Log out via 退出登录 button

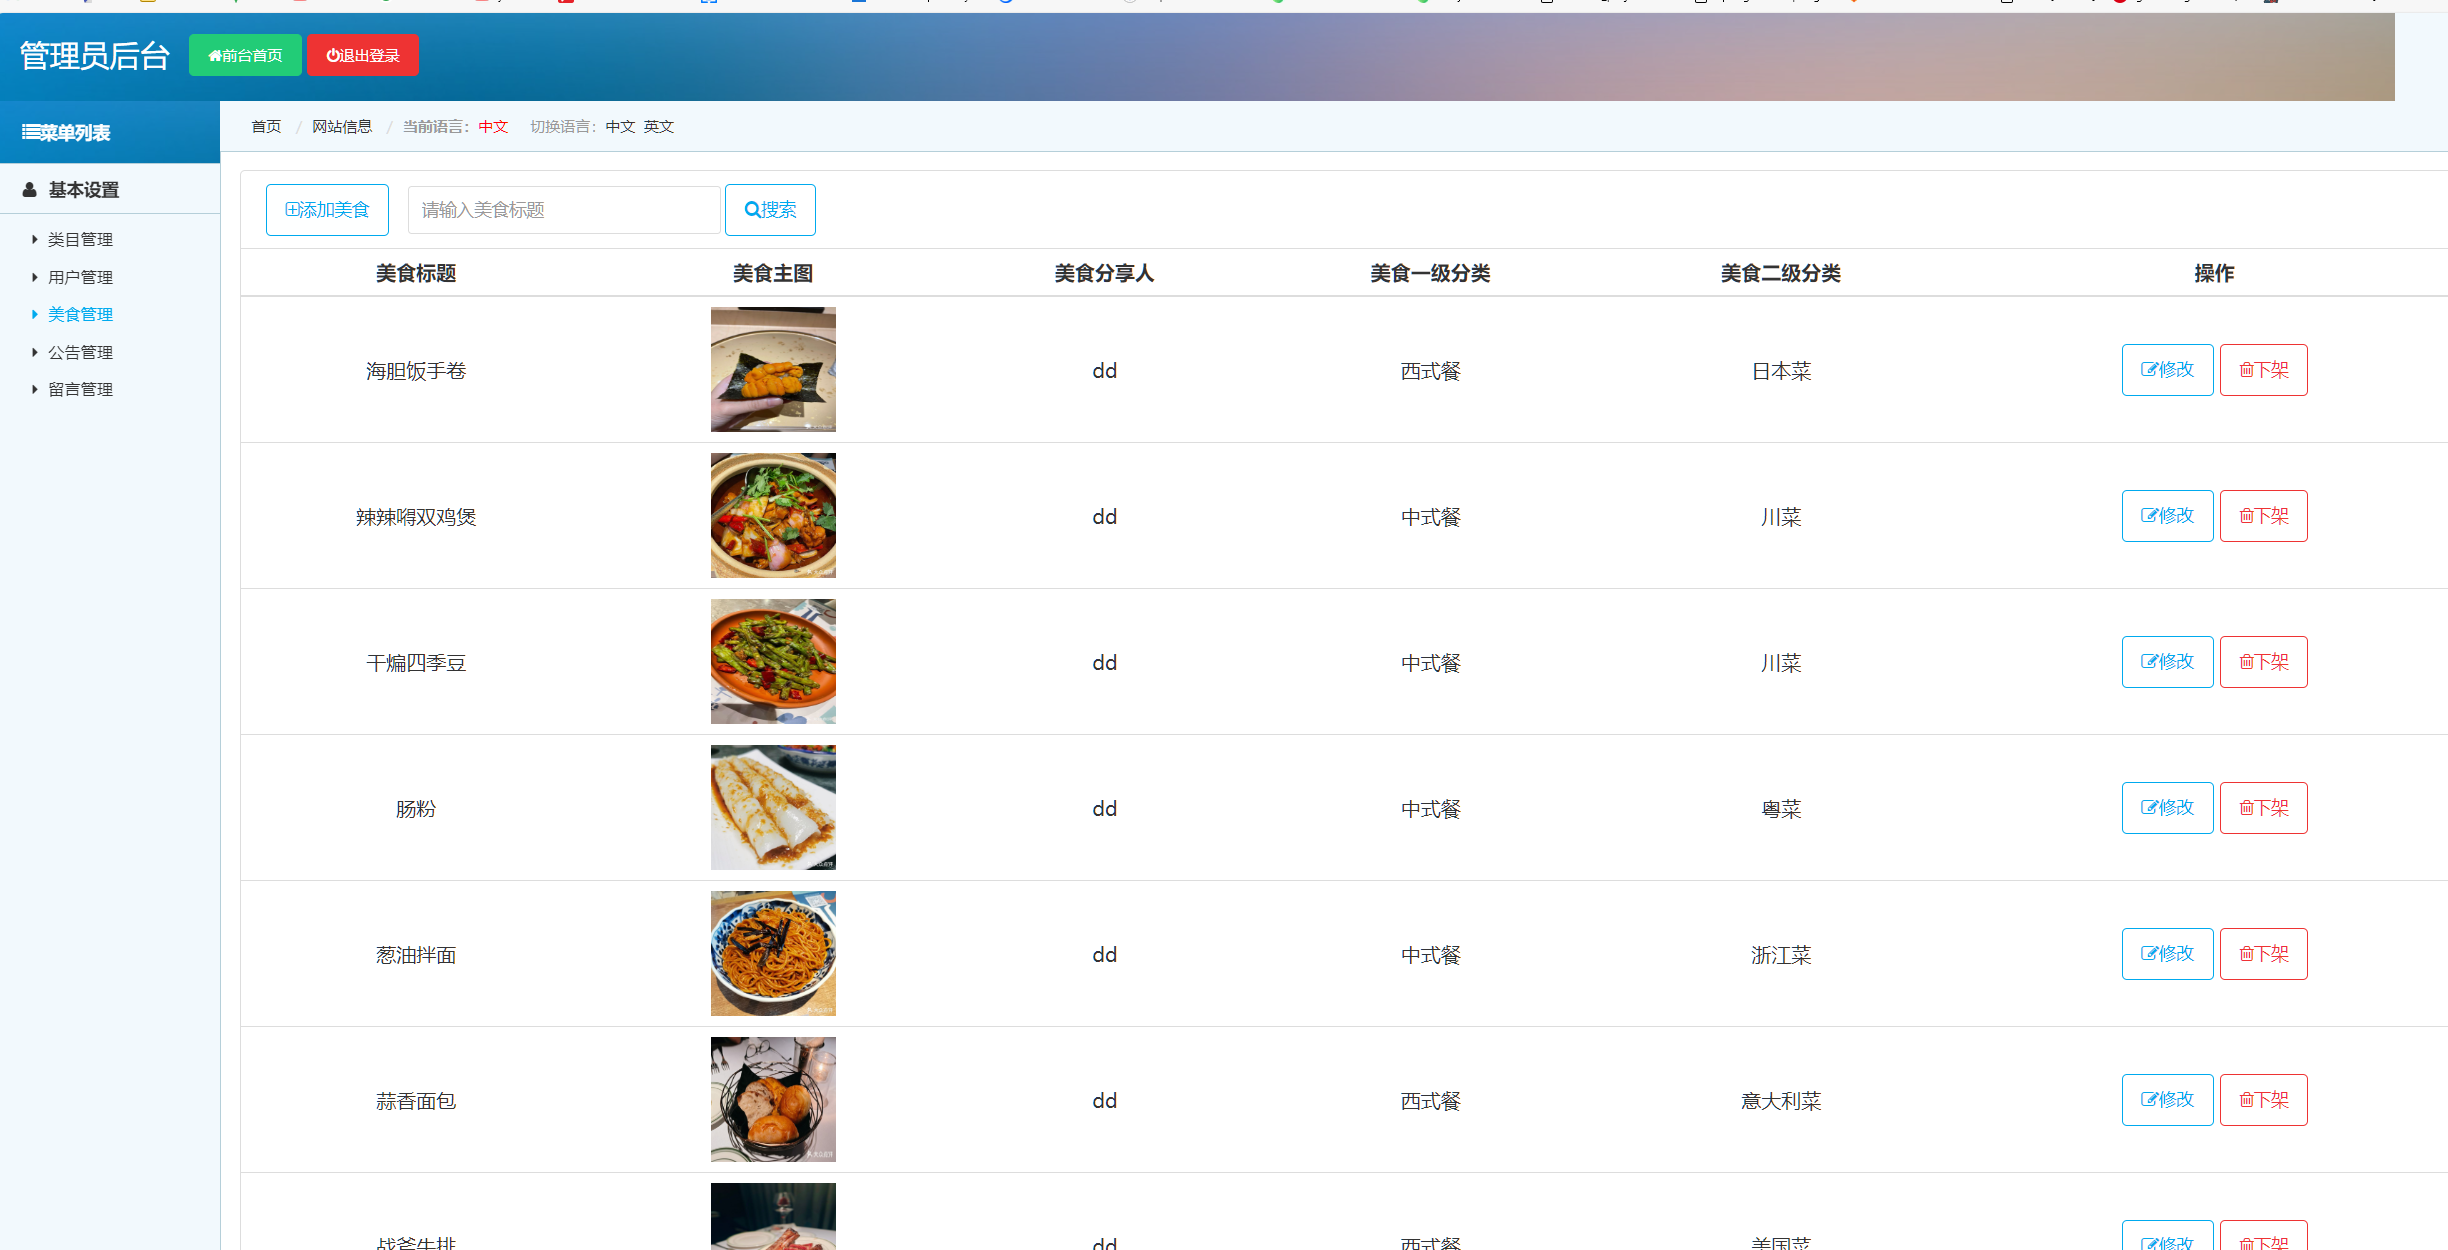[x=363, y=55]
